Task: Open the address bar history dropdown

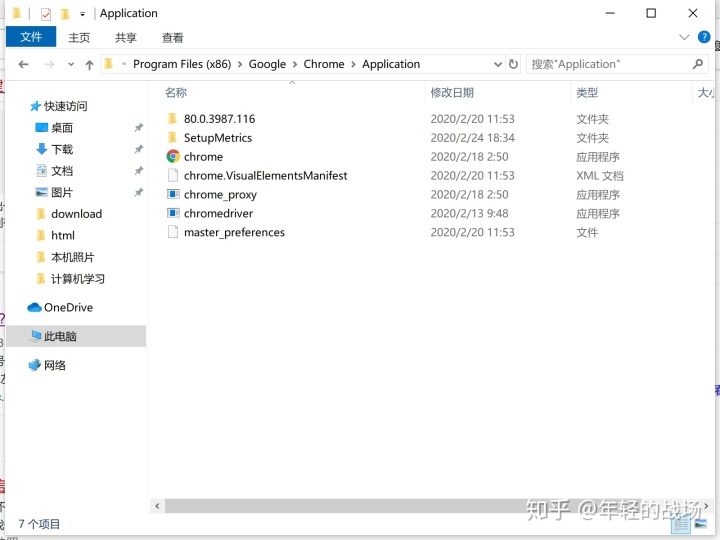Action: pyautogui.click(x=498, y=64)
